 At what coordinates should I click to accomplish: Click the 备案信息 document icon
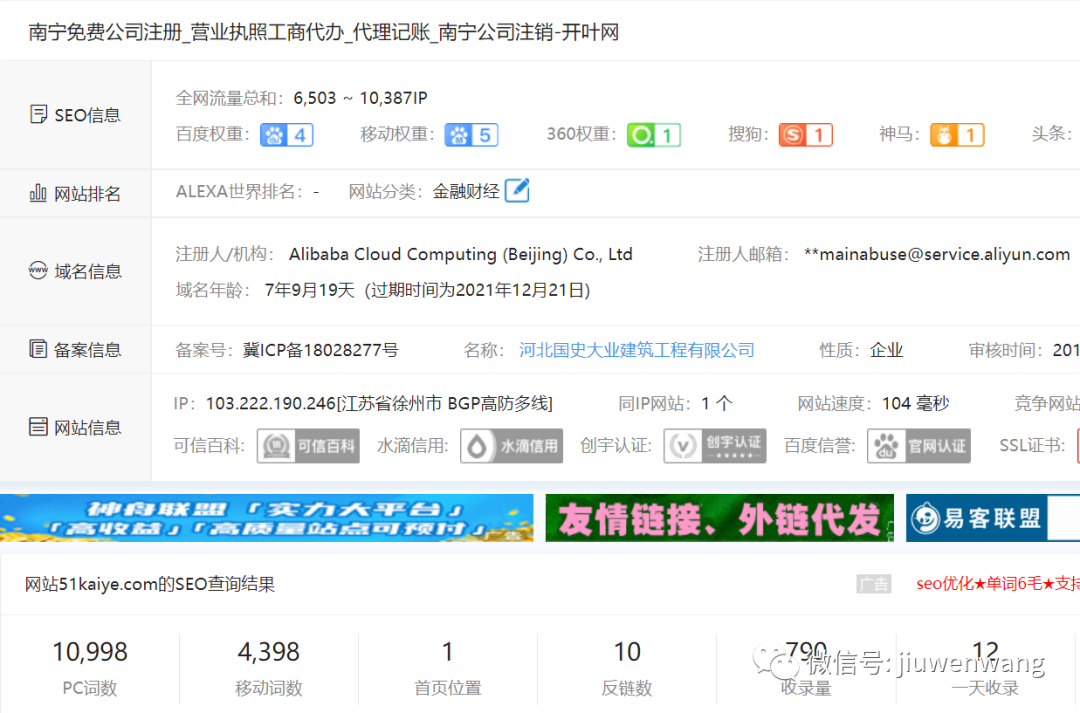point(39,349)
